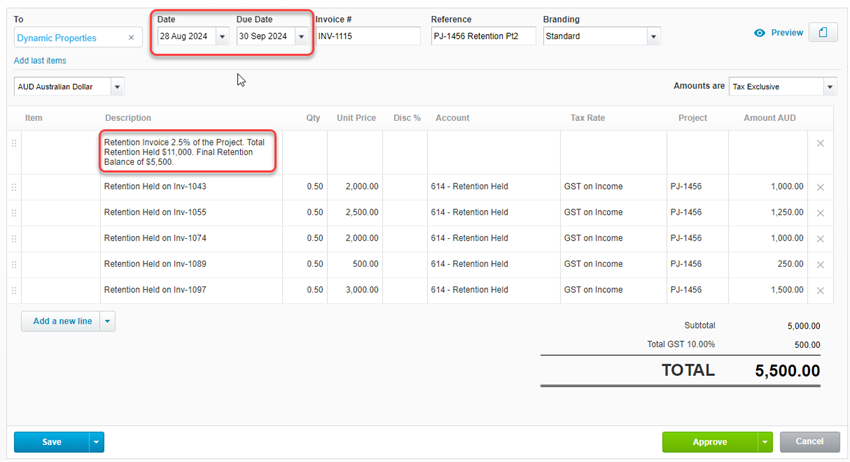The image size is (850, 462).
Task: Open the Due Date picker dropdown arrow
Action: click(x=301, y=36)
